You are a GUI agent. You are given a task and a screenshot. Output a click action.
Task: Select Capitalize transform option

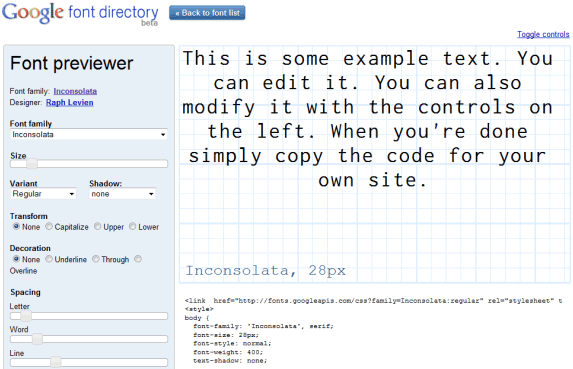[49, 227]
